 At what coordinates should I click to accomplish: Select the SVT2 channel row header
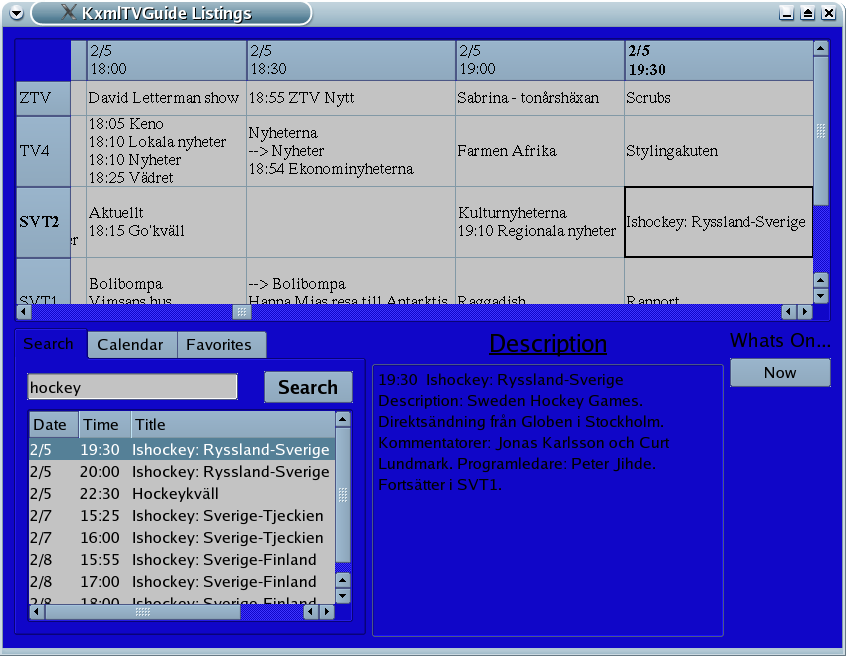tap(43, 222)
